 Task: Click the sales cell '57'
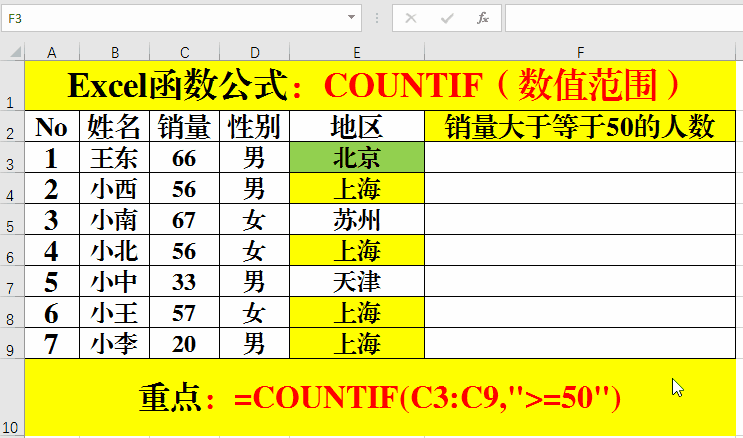pos(185,312)
